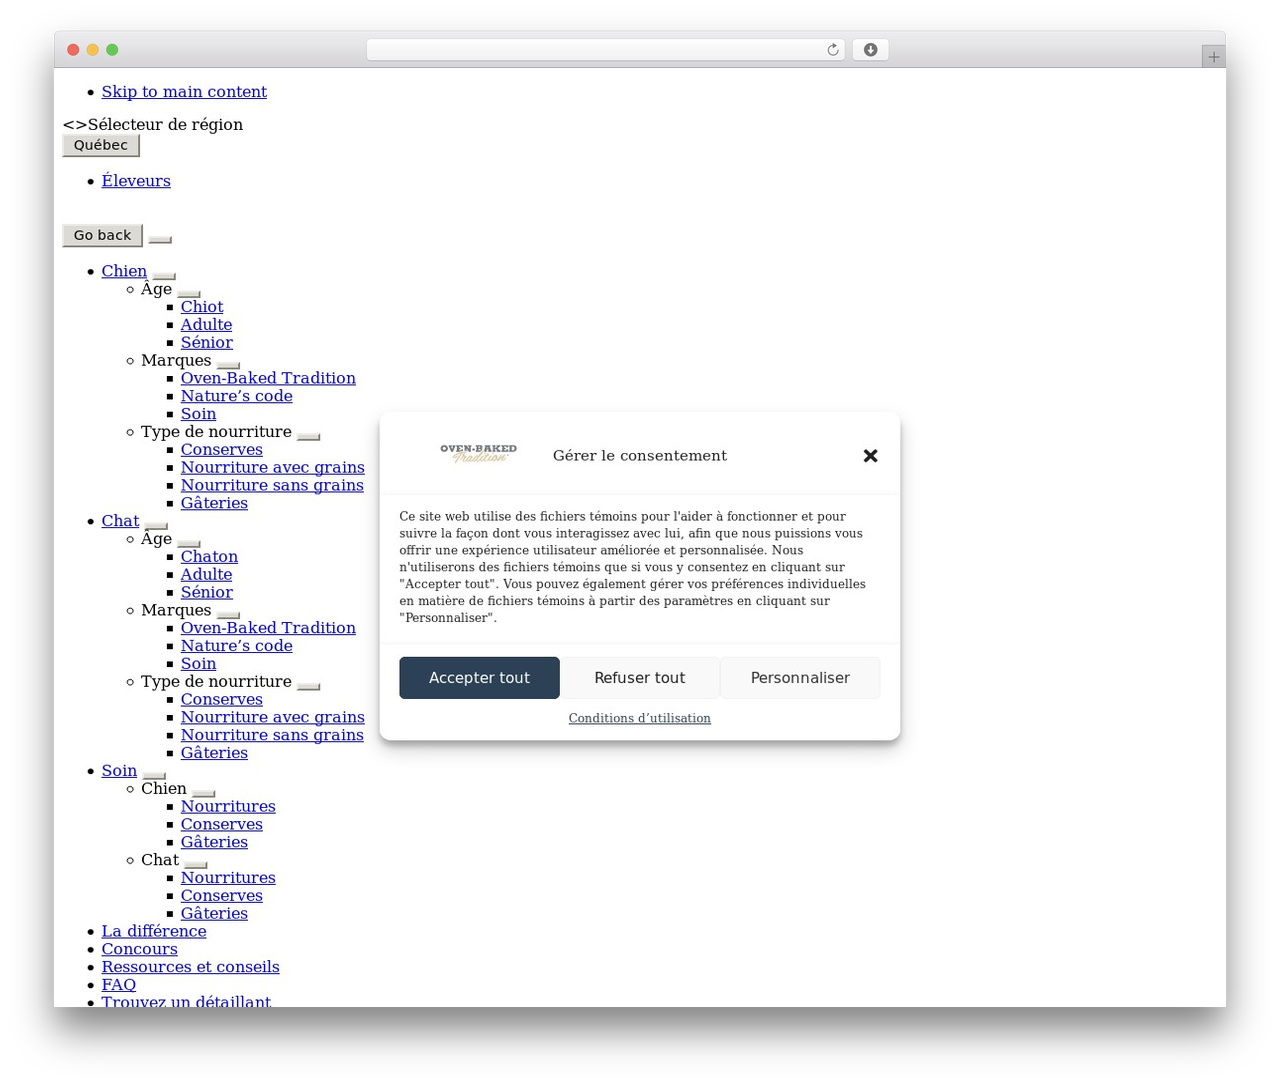Expand Type de nourriture under Chien
Viewport: 1280px width, 1084px height.
coord(308,436)
